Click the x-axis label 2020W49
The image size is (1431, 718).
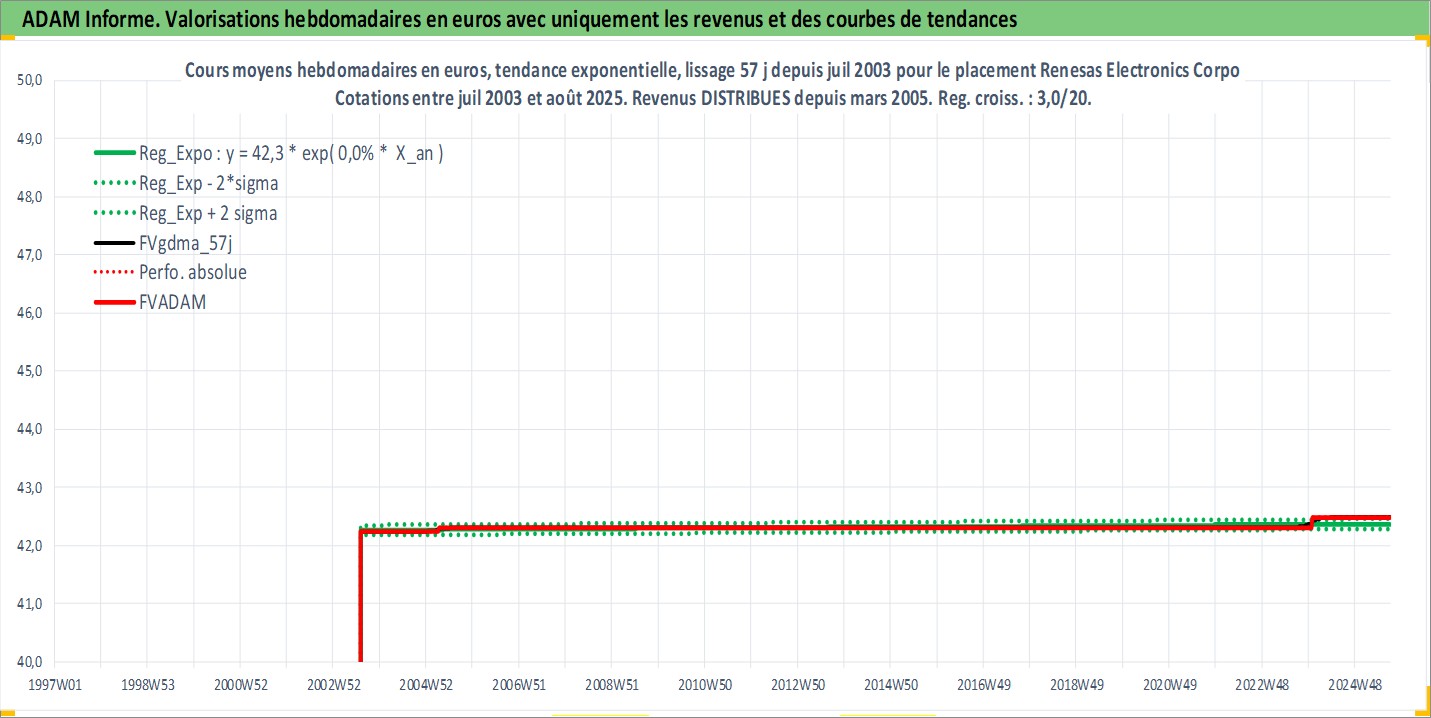point(1168,685)
